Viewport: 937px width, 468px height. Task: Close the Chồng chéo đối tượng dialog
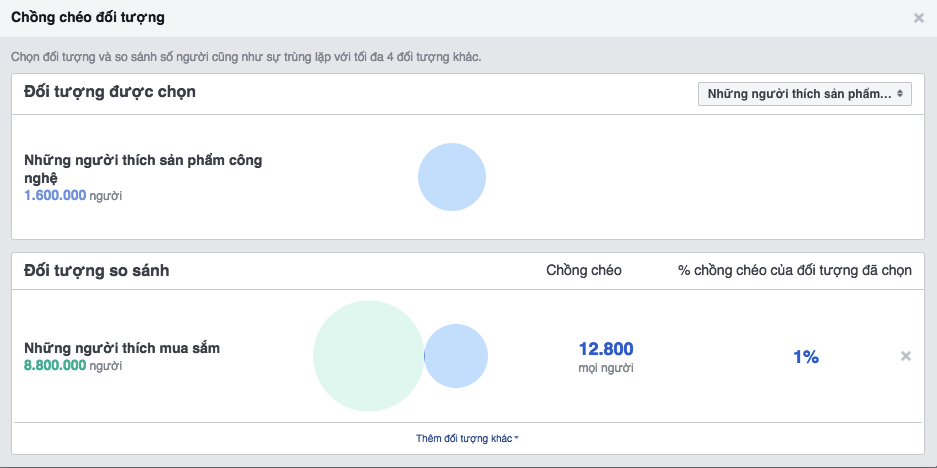click(918, 18)
